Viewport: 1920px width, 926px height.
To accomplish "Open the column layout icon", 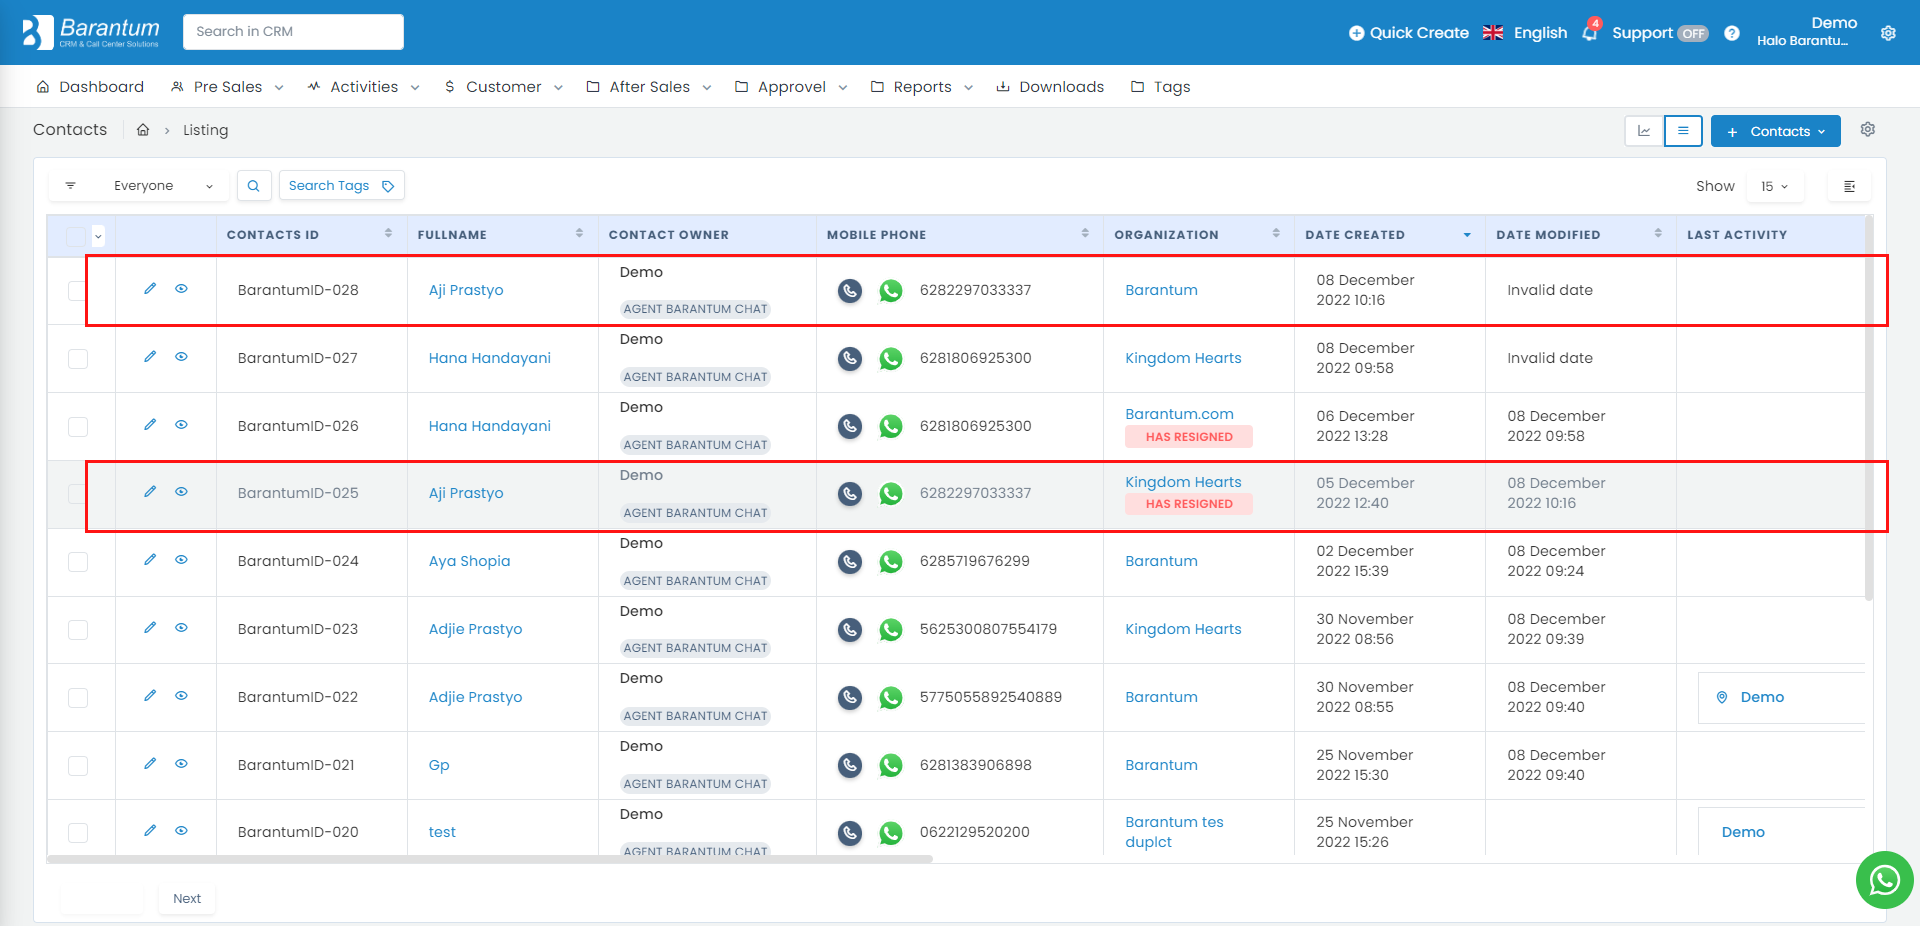I will (x=1850, y=187).
